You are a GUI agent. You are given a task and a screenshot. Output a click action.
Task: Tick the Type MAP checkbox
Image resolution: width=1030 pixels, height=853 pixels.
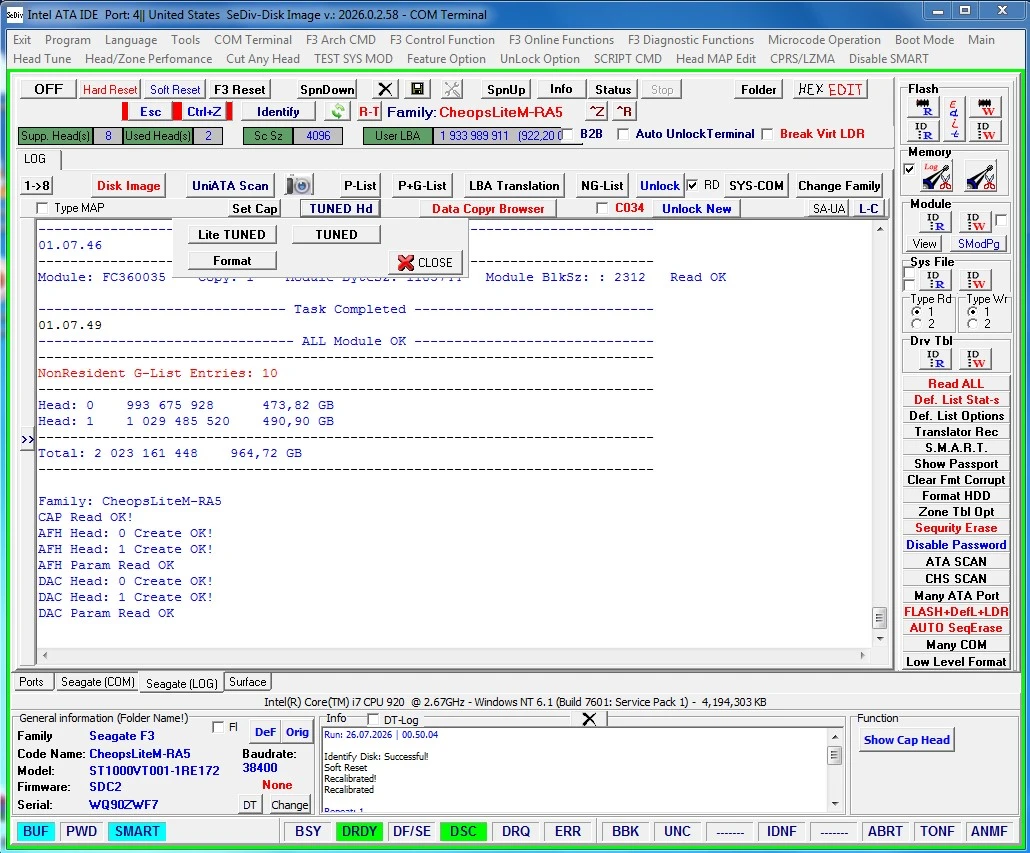tap(43, 208)
